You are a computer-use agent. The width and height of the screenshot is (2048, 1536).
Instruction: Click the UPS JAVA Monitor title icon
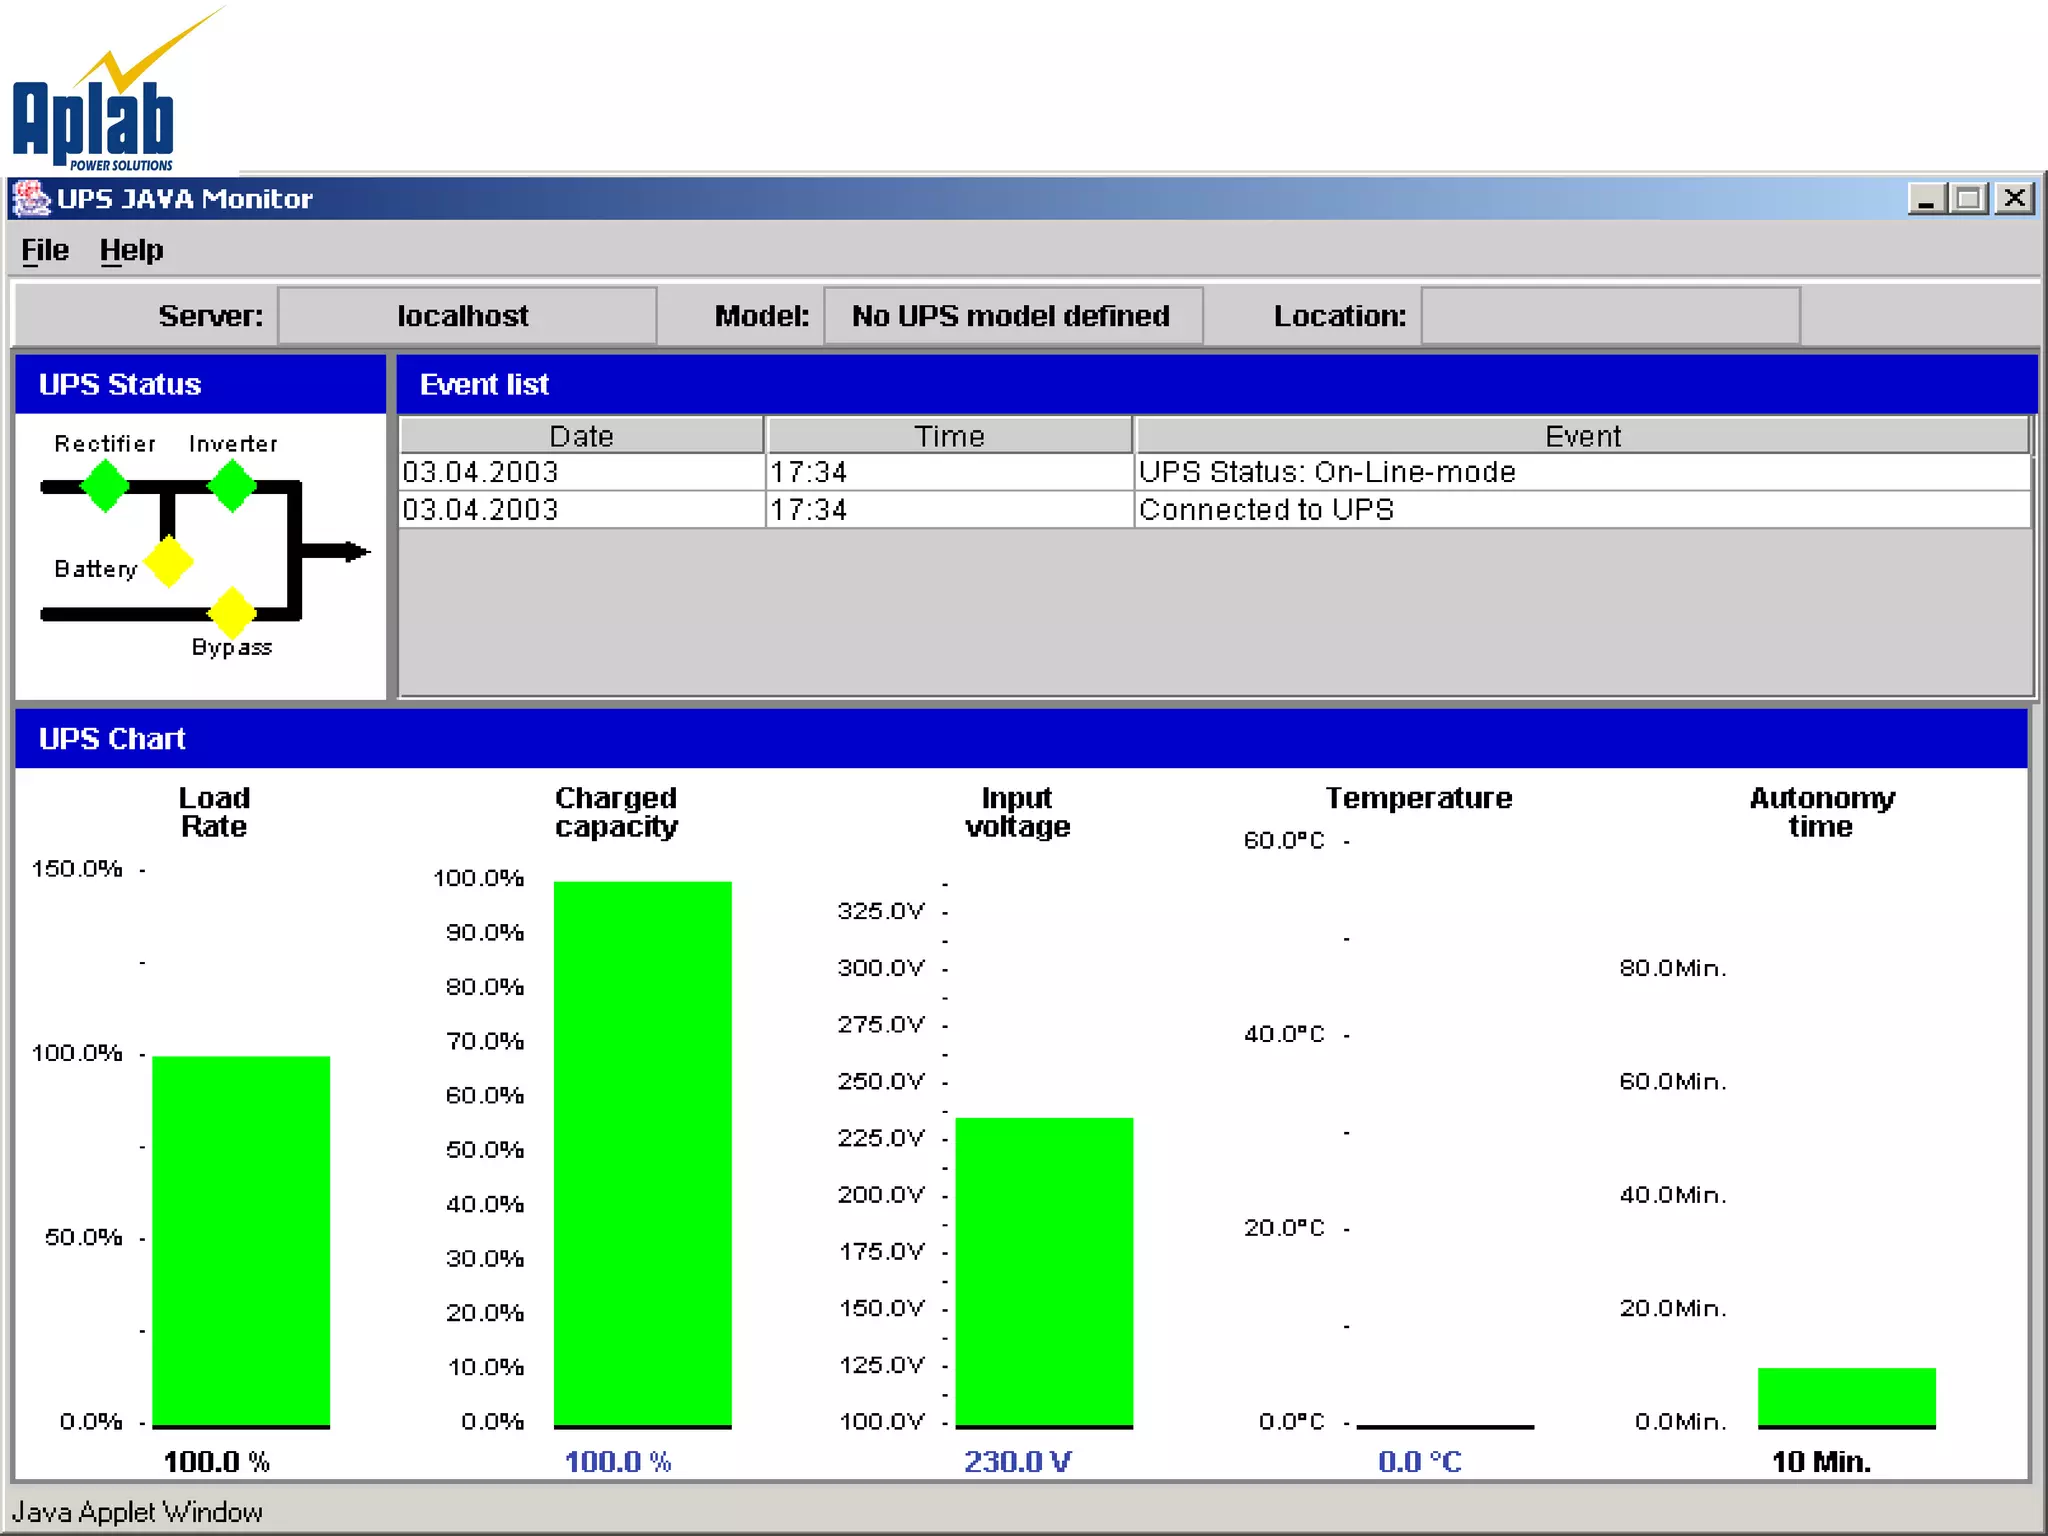pos(30,198)
